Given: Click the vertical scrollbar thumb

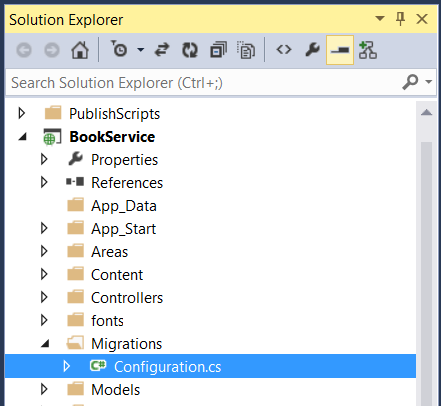Looking at the screenshot, I should (x=426, y=273).
